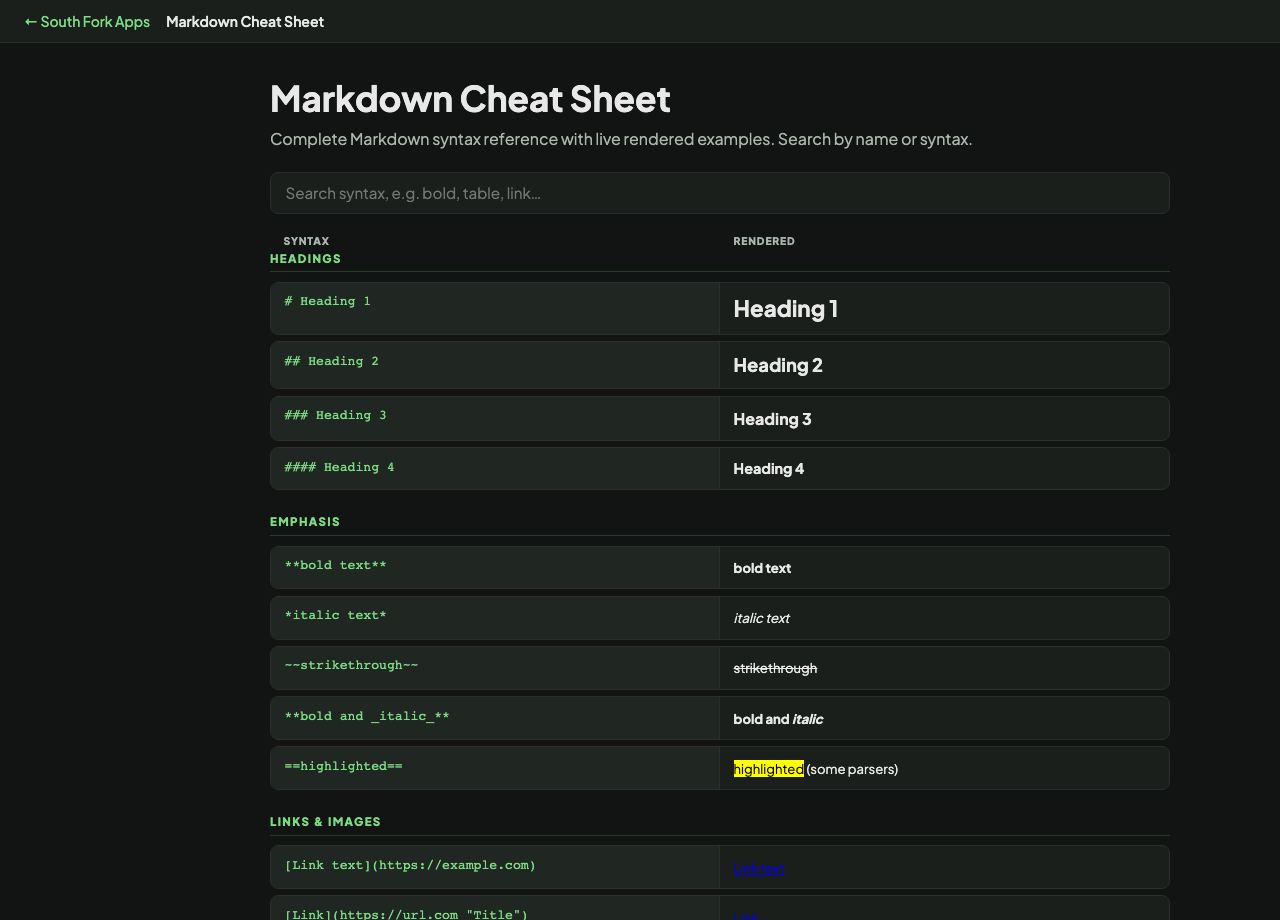Select the "LINKS & IMAGES" section label
This screenshot has width=1280, height=920.
[325, 822]
